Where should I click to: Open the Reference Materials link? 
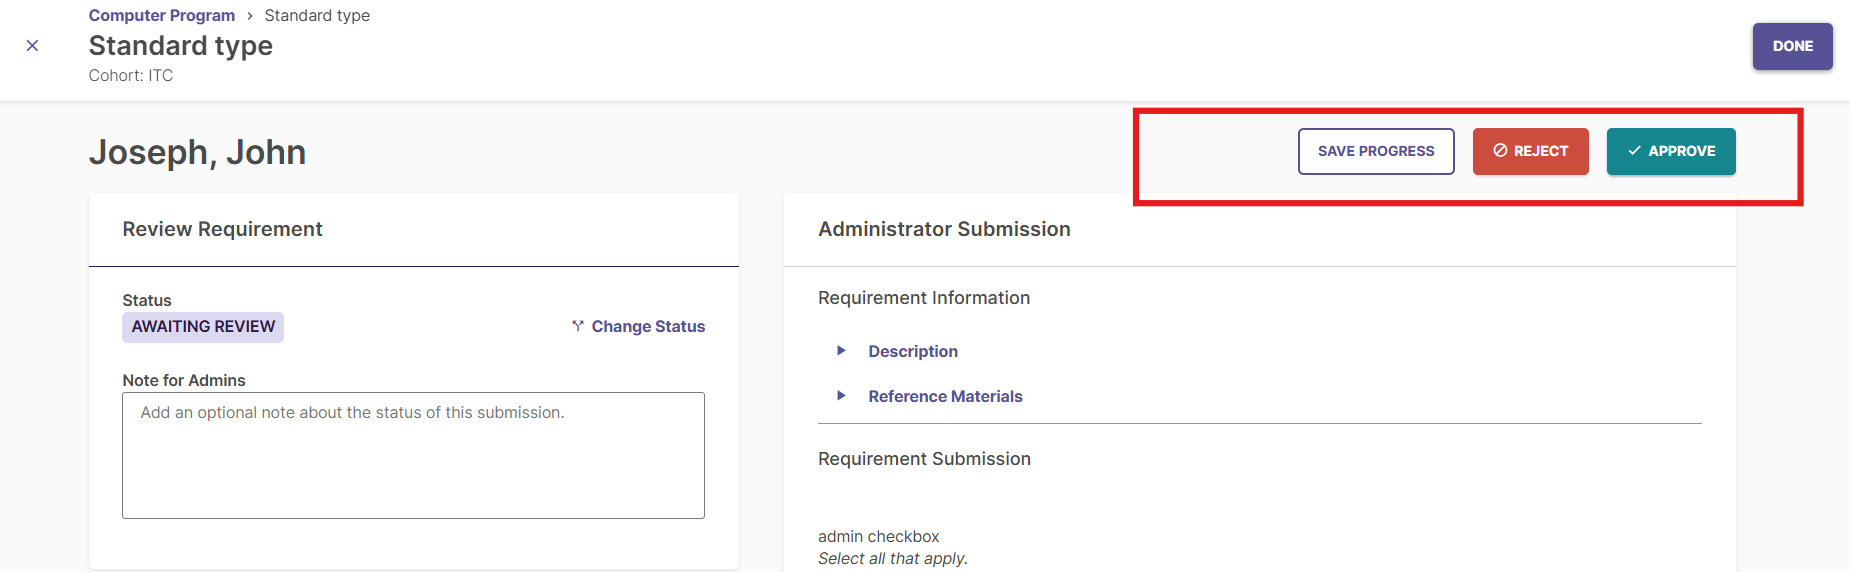(945, 396)
